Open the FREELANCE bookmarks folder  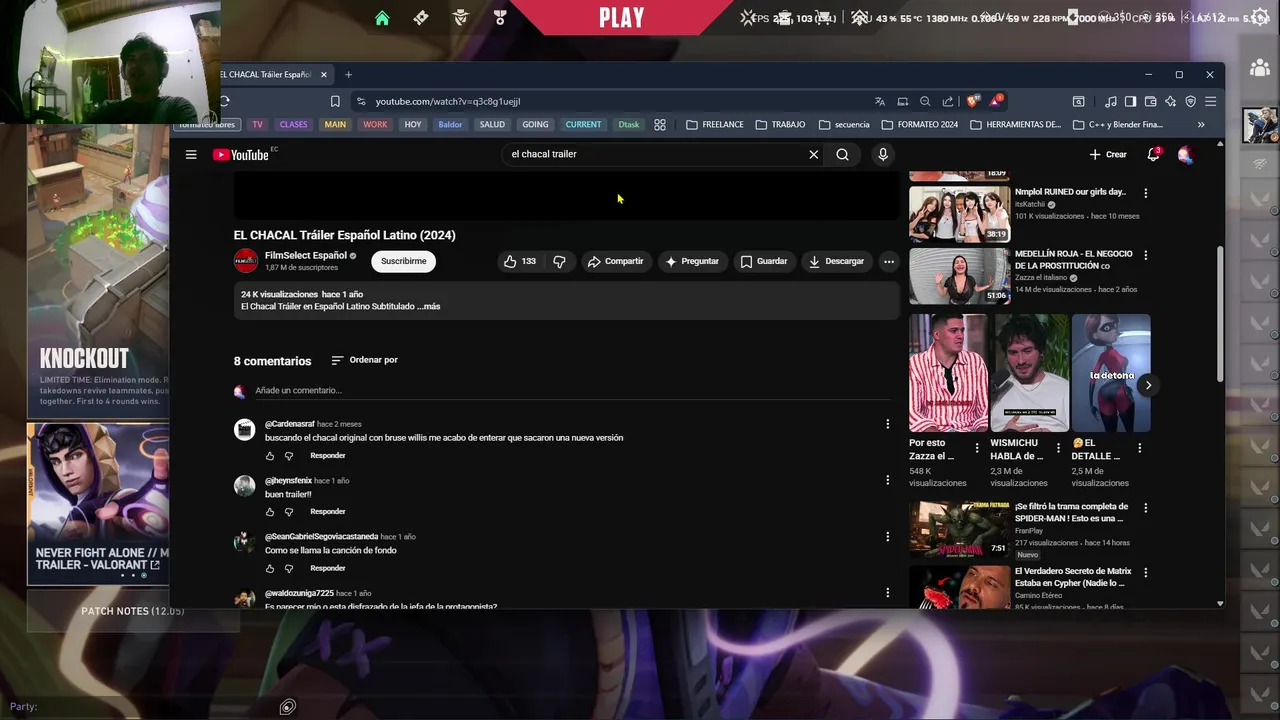[x=715, y=125]
